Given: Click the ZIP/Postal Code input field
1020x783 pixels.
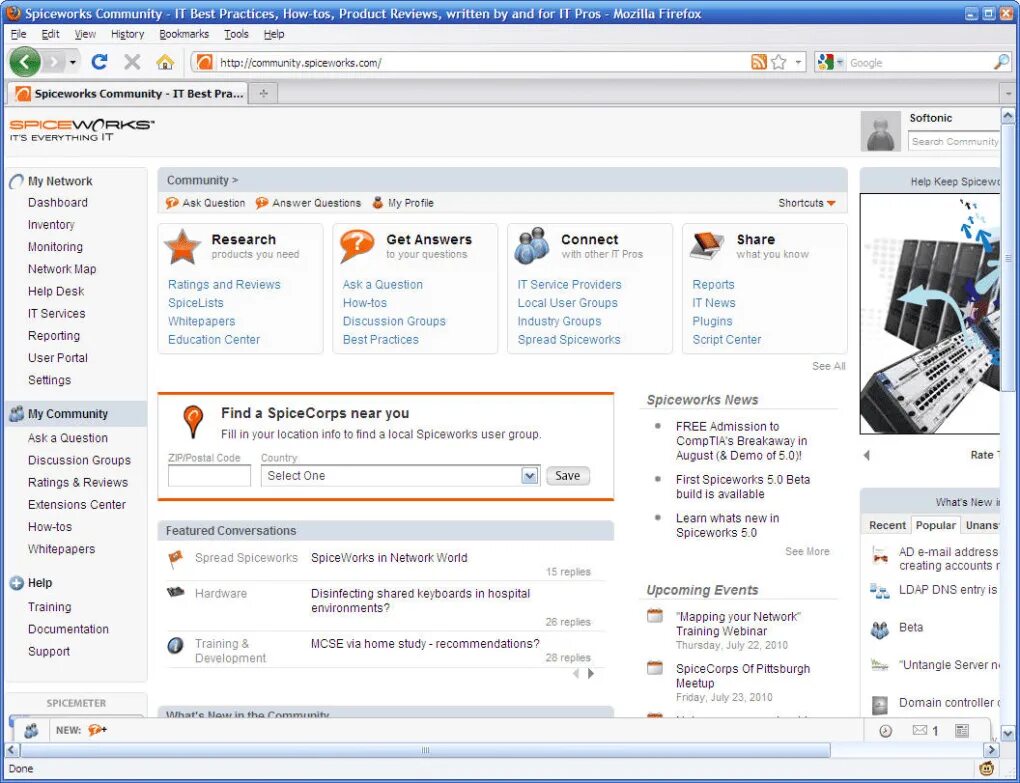Looking at the screenshot, I should [209, 475].
